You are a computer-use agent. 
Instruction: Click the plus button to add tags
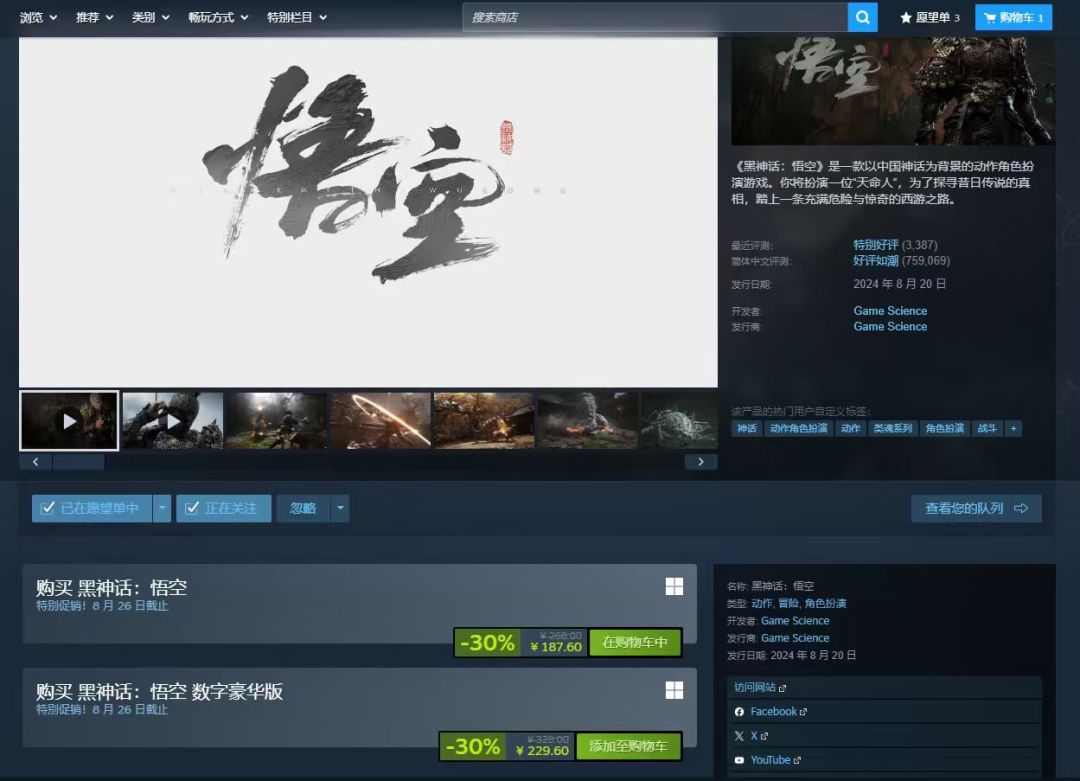[x=1013, y=428]
